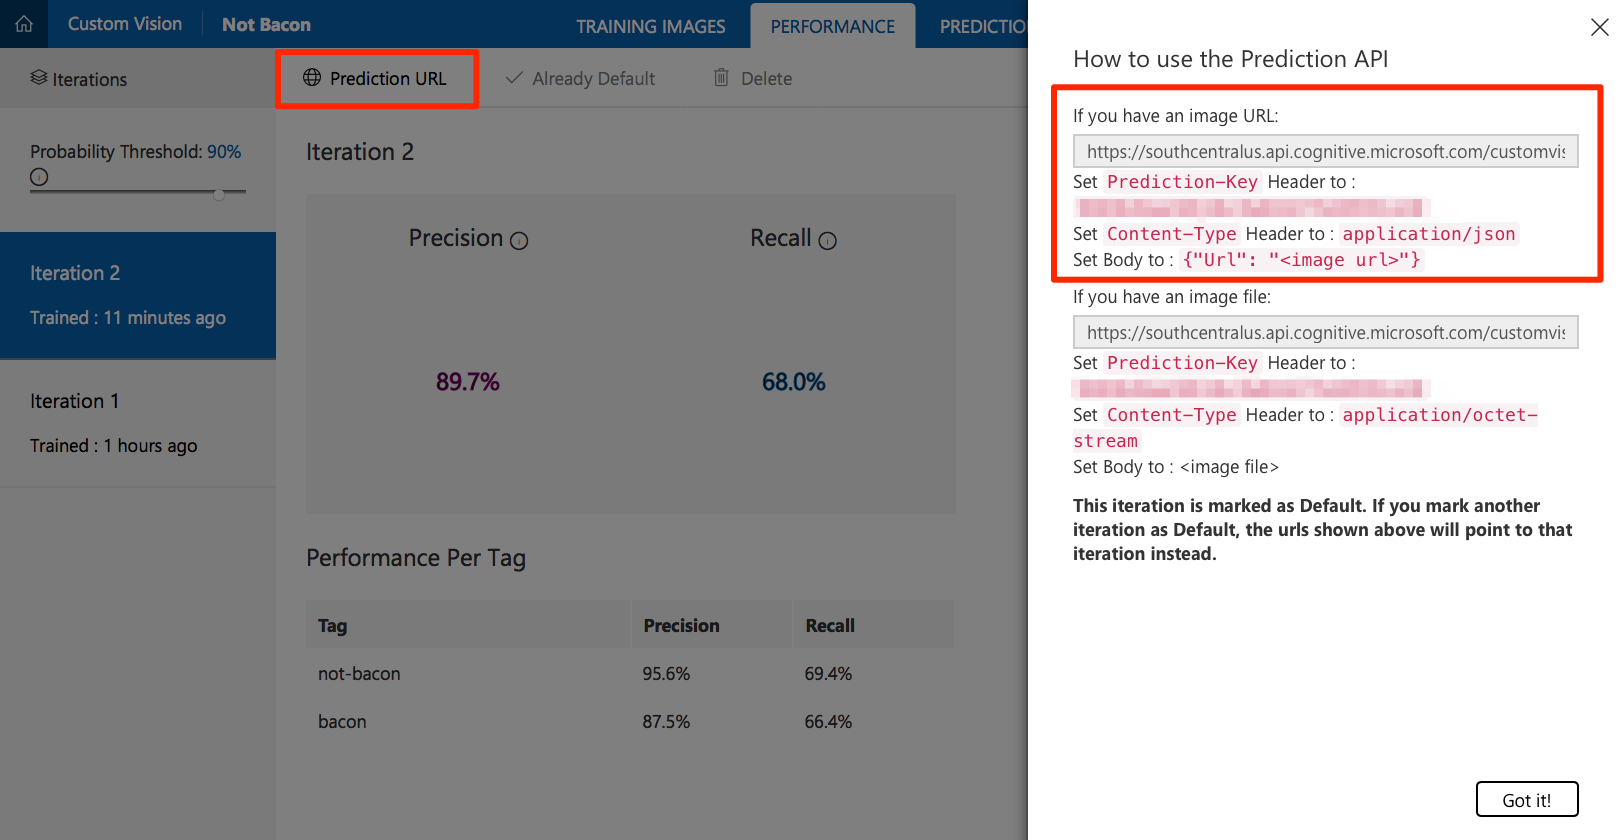This screenshot has width=1620, height=840.
Task: Click the Precision info icon
Action: click(519, 241)
